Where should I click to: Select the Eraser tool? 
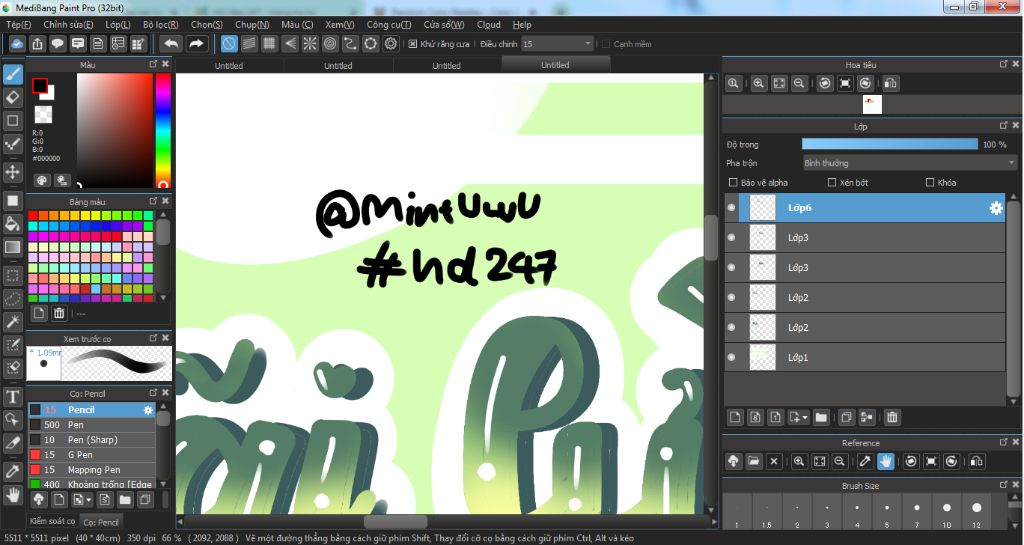(x=12, y=98)
